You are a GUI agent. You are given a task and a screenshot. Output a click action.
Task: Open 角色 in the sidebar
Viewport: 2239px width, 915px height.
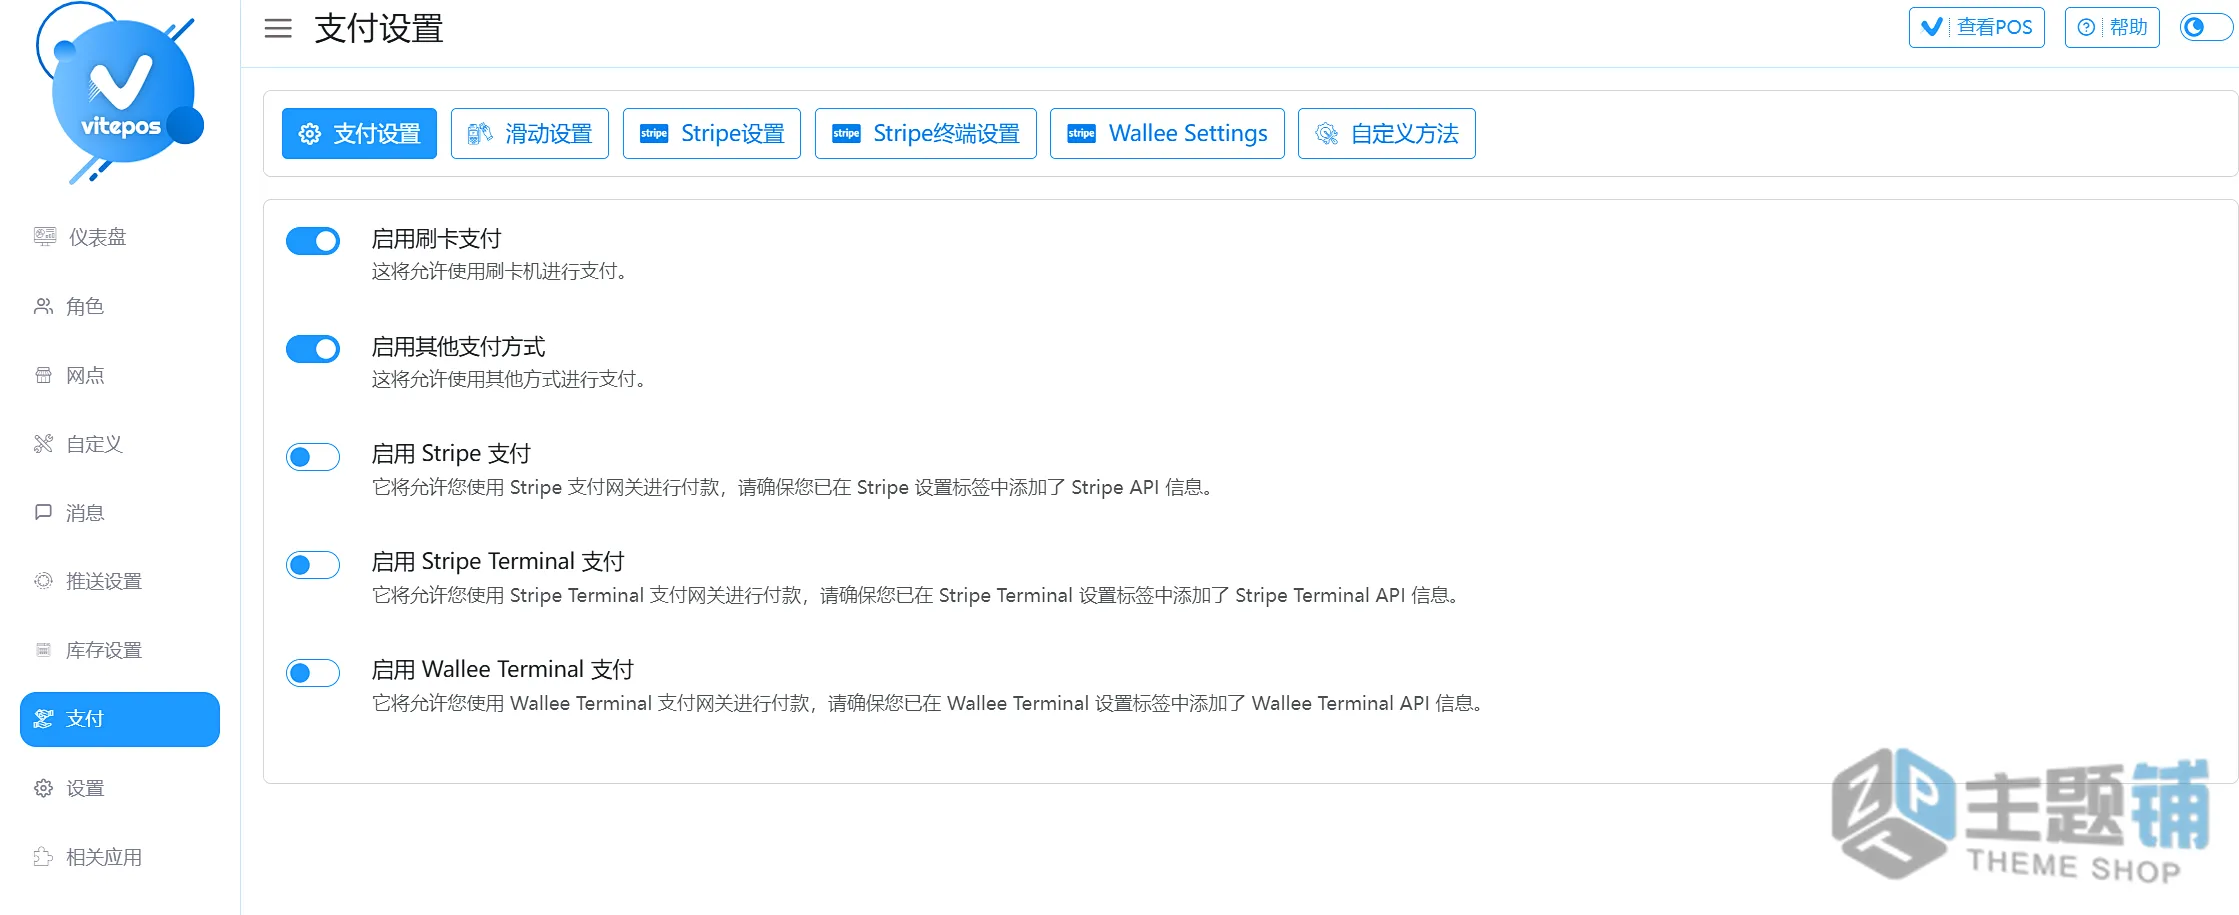(120, 306)
